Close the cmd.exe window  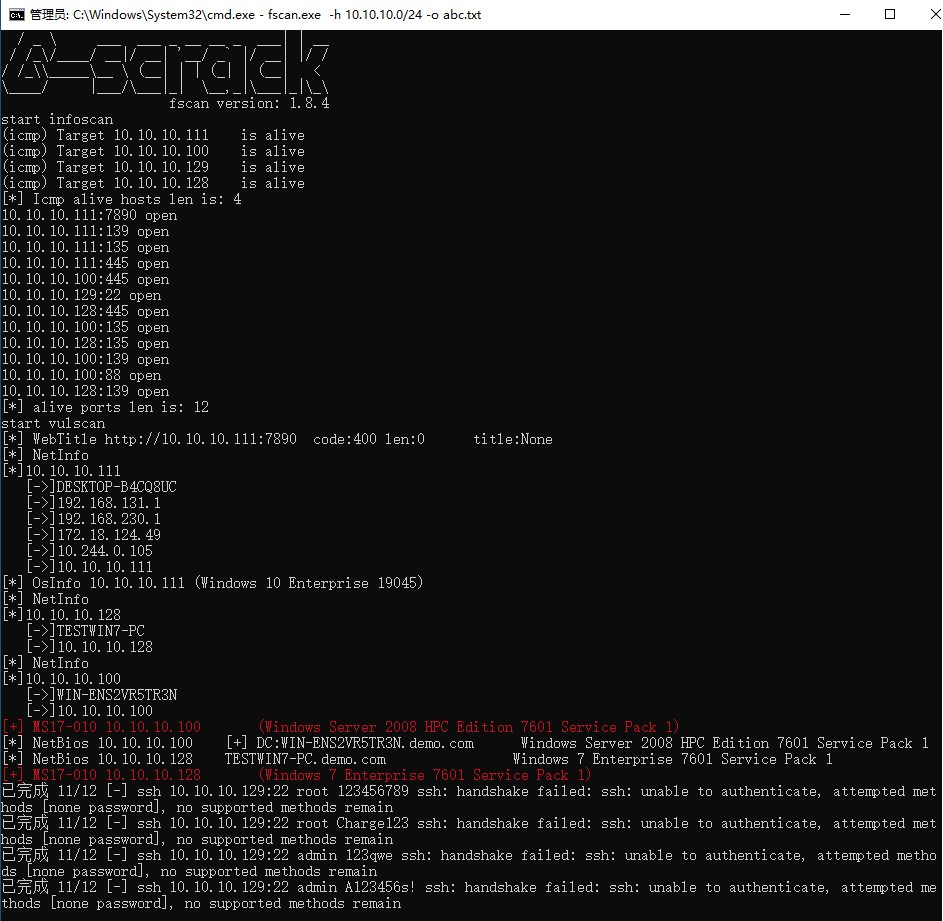click(x=935, y=14)
